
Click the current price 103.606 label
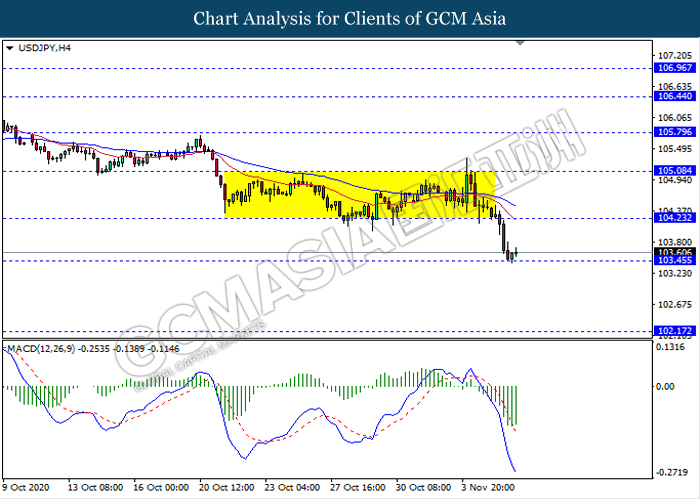(675, 252)
